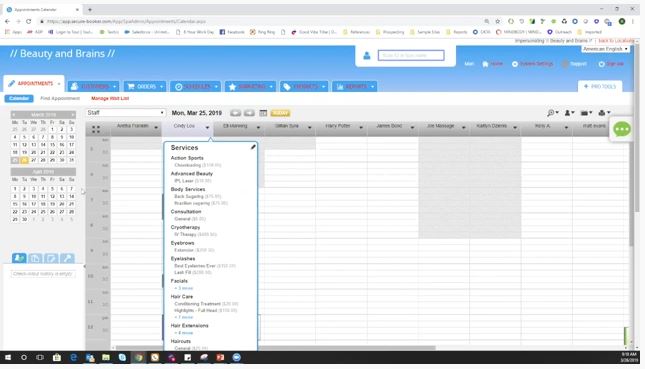Go to next day arrow button

(249, 113)
